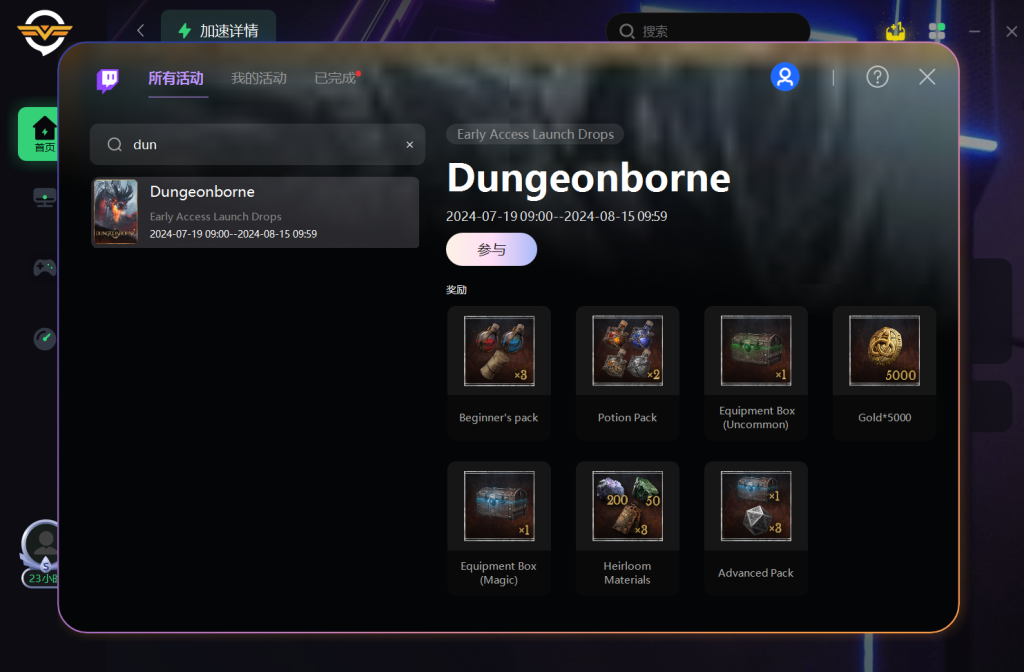
Task: Click the 搜索 search box in main window
Action: (x=708, y=31)
